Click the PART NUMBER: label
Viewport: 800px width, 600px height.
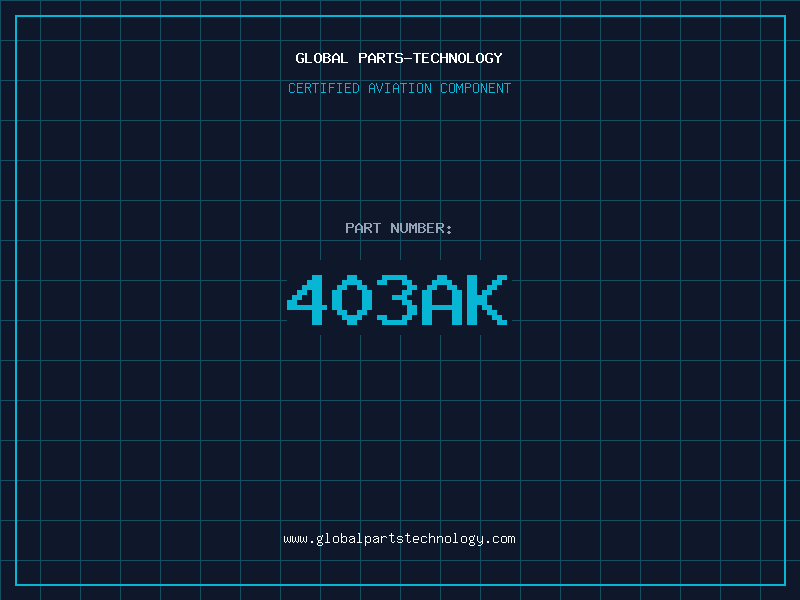398,228
